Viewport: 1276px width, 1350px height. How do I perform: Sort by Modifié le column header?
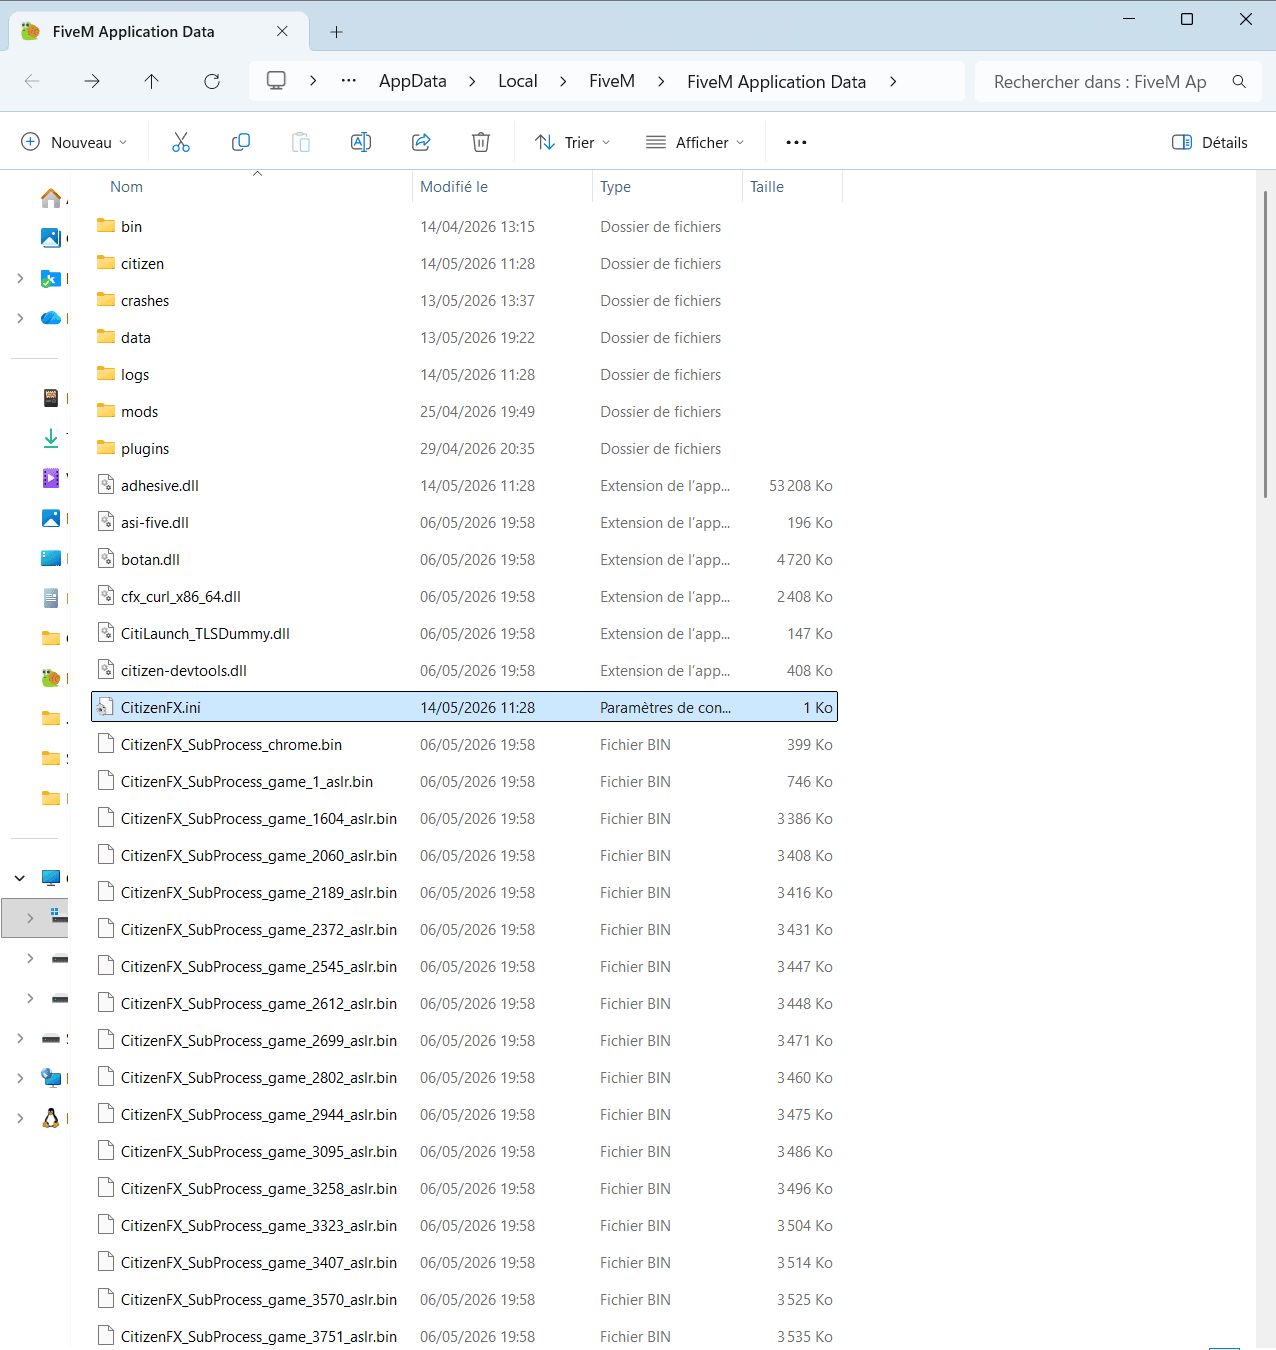click(x=454, y=187)
